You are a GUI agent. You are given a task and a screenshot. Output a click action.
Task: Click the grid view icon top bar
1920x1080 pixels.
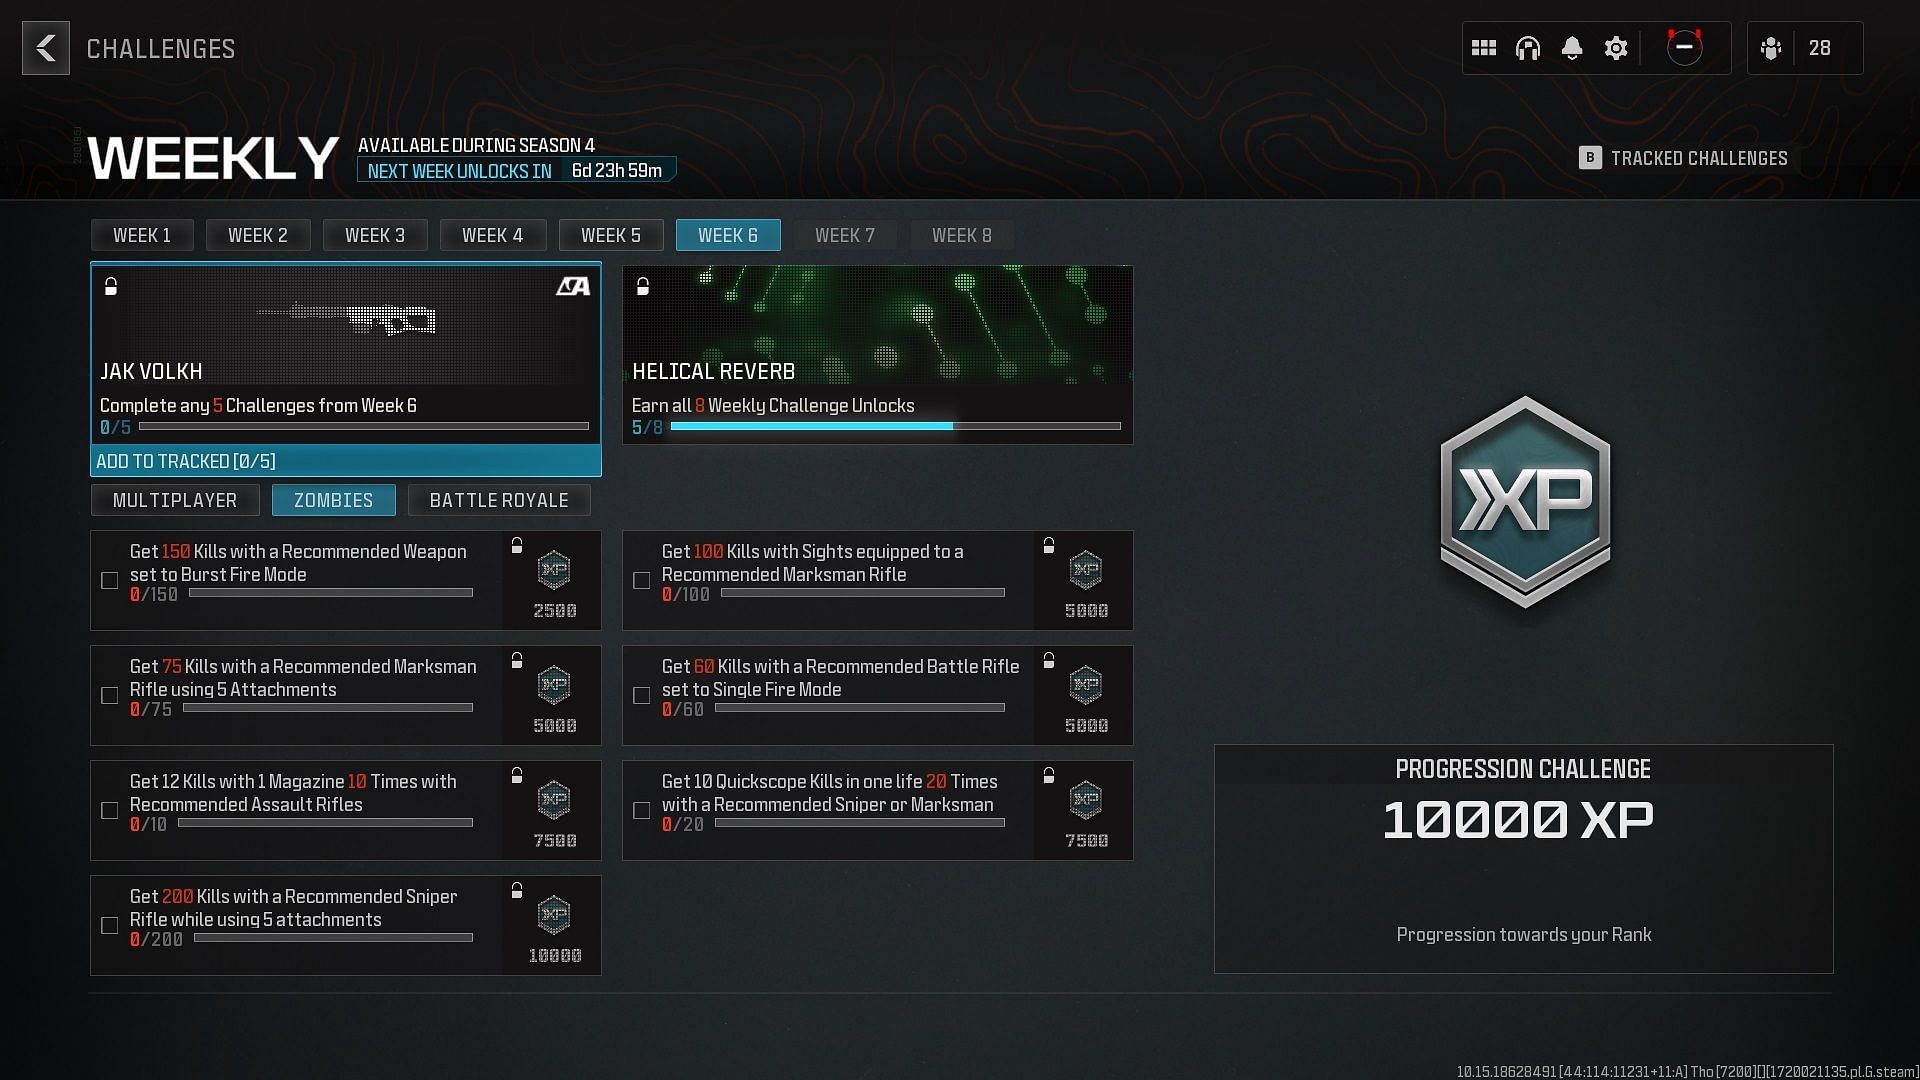point(1484,47)
